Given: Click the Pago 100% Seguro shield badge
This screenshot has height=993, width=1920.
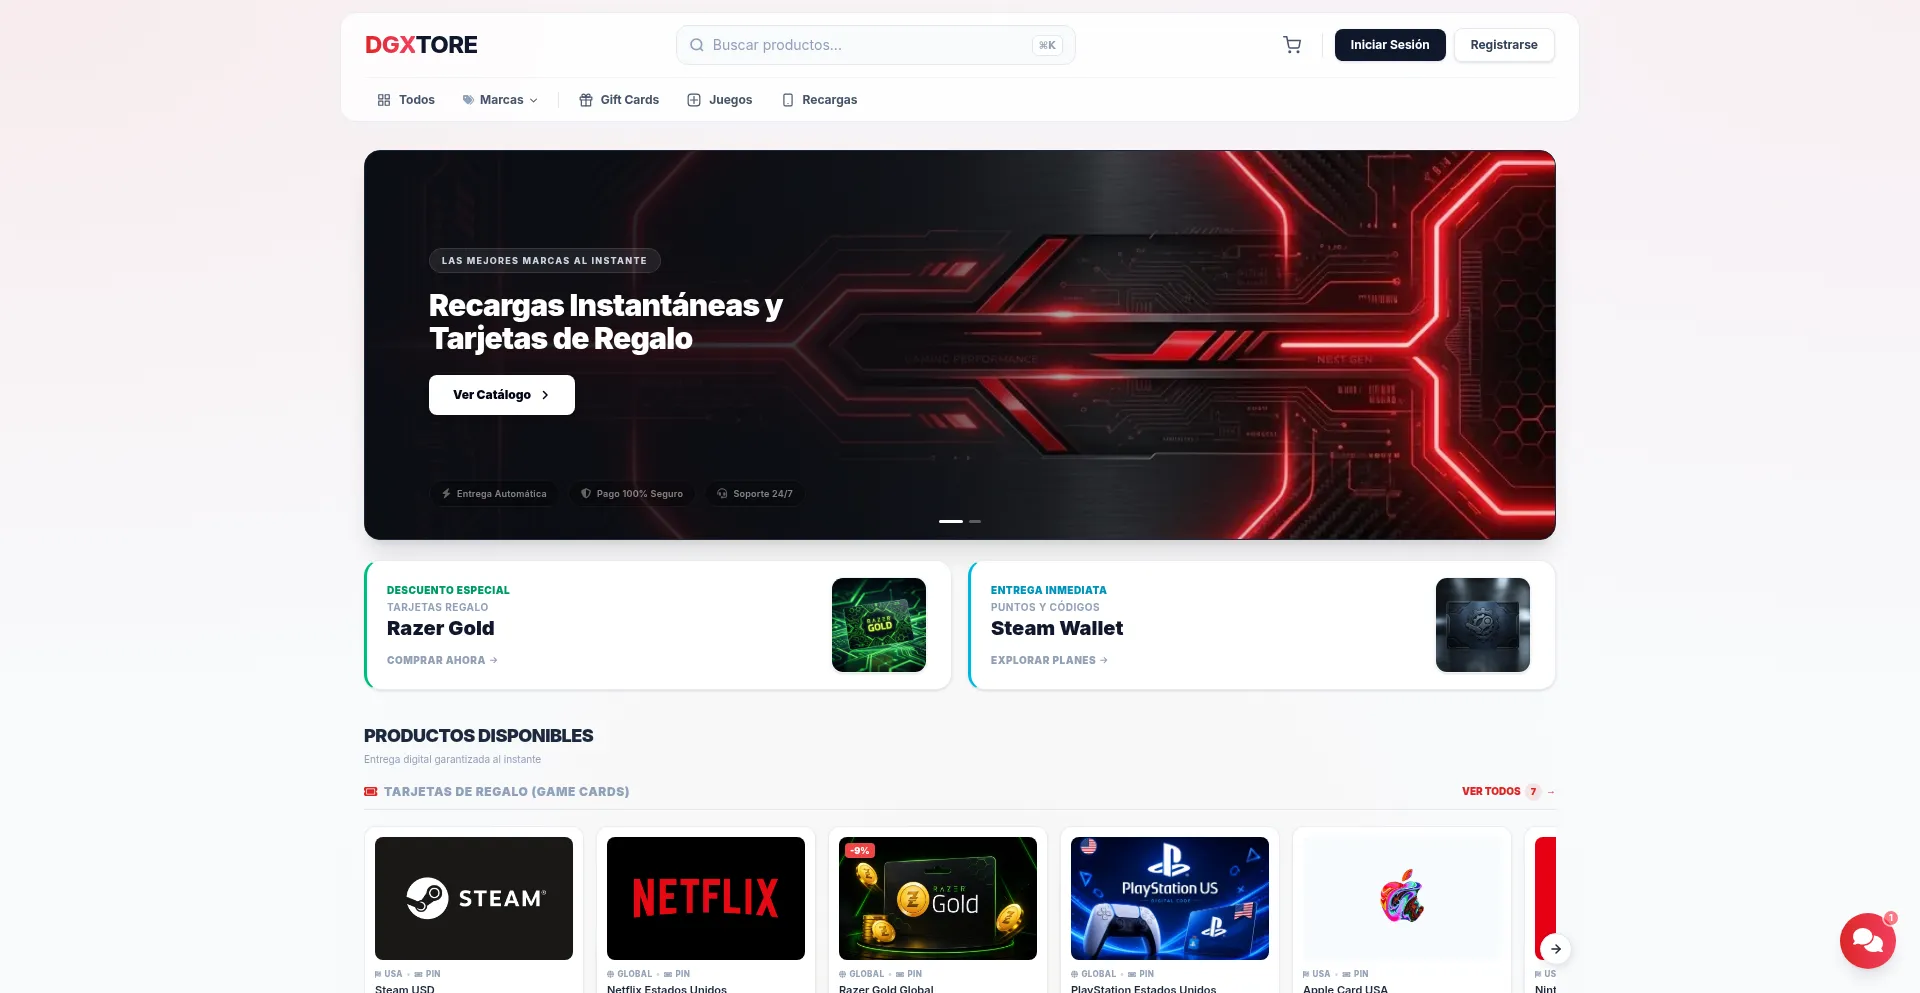Looking at the screenshot, I should click(x=632, y=494).
